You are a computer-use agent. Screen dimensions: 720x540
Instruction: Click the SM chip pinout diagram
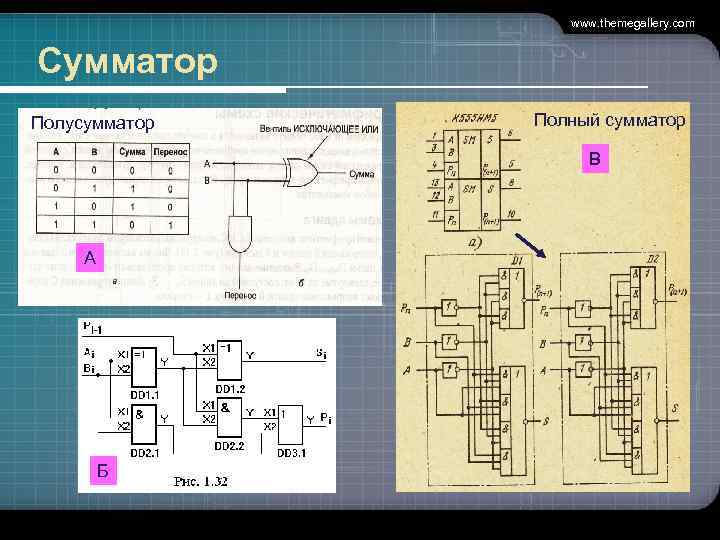tap(473, 180)
